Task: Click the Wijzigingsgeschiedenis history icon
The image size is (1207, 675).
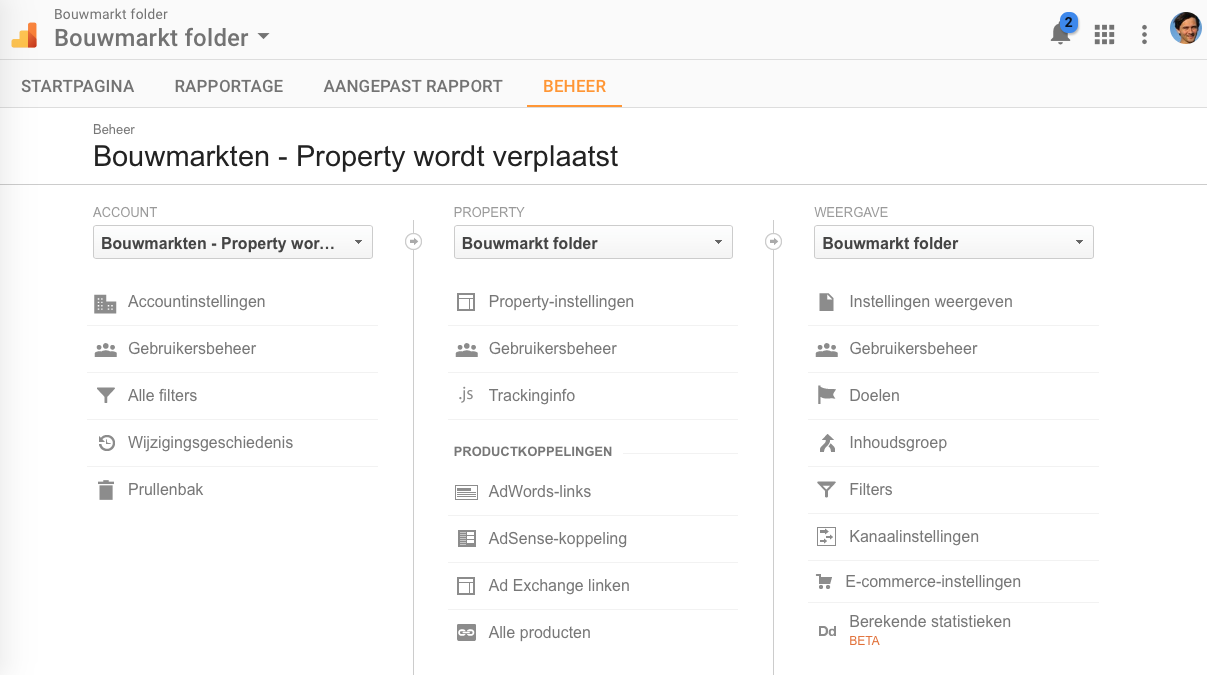Action: coord(106,443)
